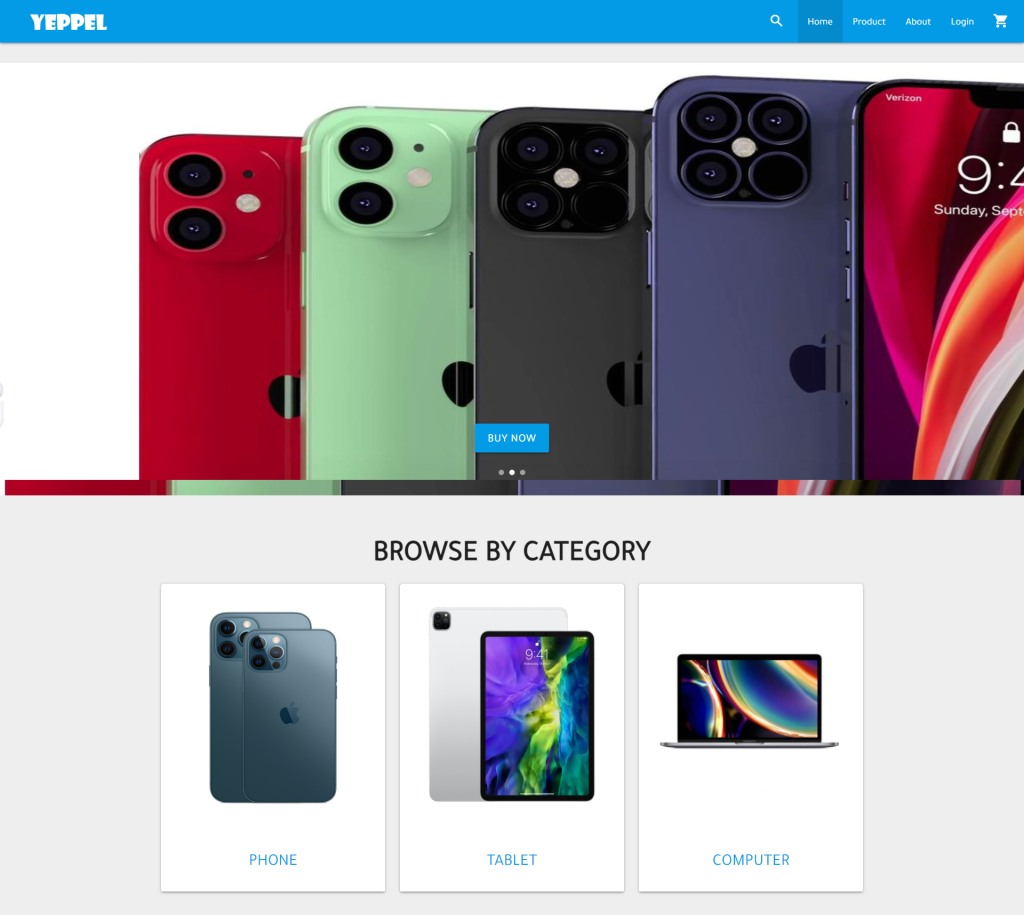This screenshot has height=915, width=1024.
Task: Open the Product menu item
Action: pos(869,22)
